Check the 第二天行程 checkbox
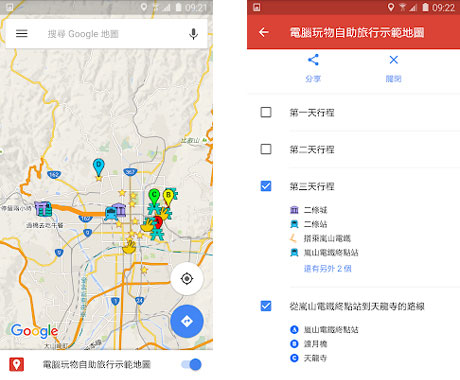Viewport: 460px width, 380px height. [266, 149]
